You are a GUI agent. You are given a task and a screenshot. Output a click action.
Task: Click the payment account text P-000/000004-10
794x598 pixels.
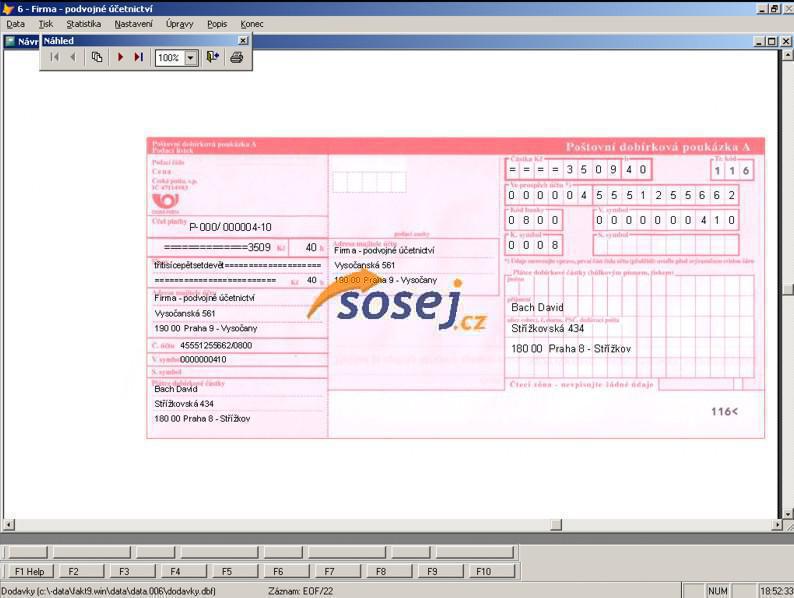click(x=230, y=227)
